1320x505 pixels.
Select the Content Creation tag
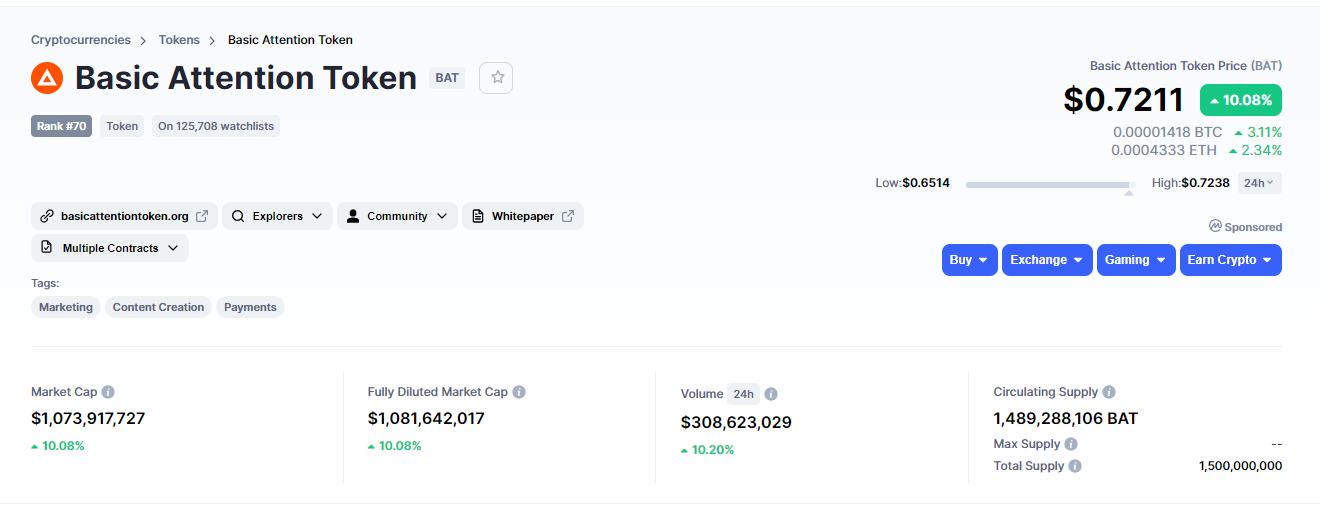click(158, 307)
